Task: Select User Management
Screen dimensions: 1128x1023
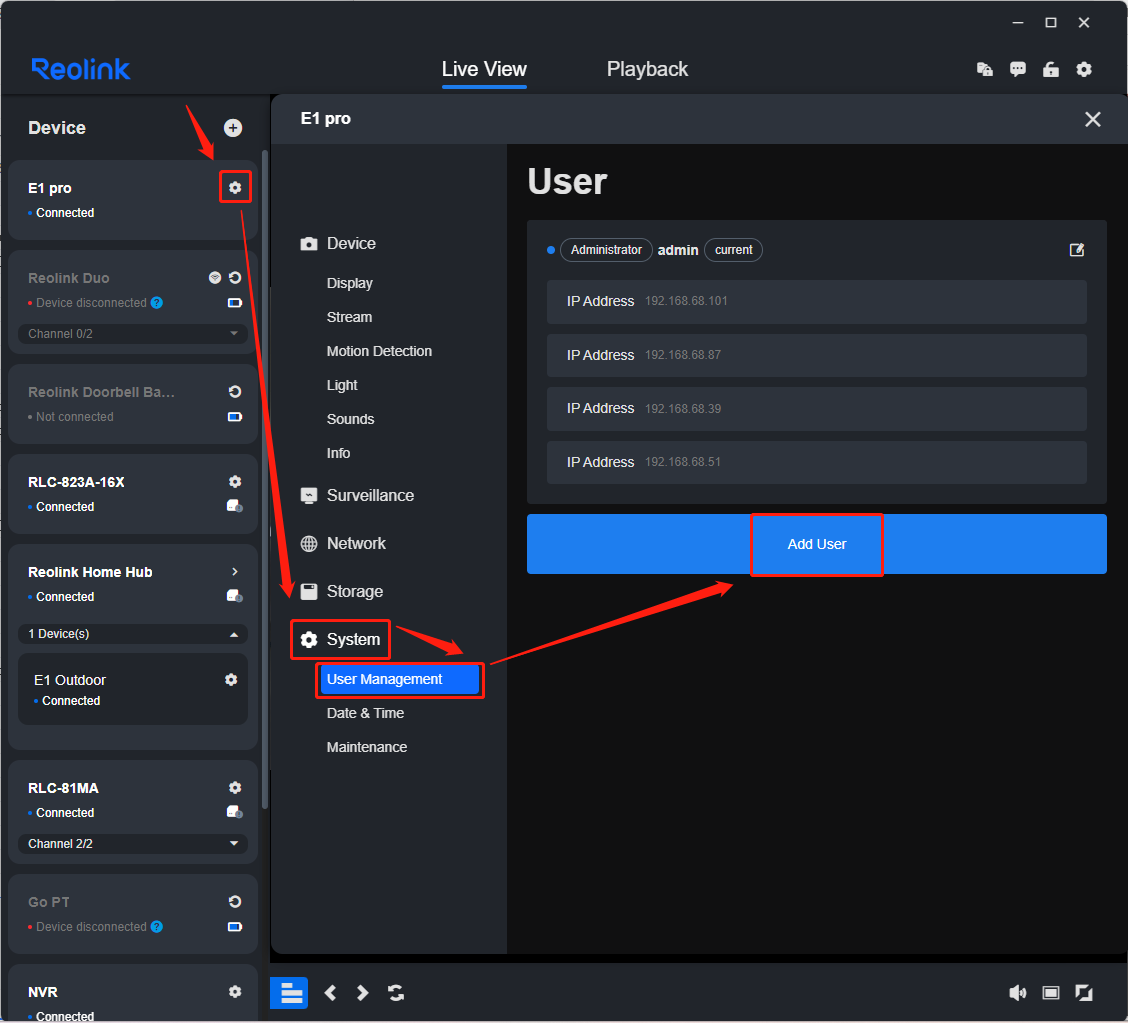Action: click(400, 680)
